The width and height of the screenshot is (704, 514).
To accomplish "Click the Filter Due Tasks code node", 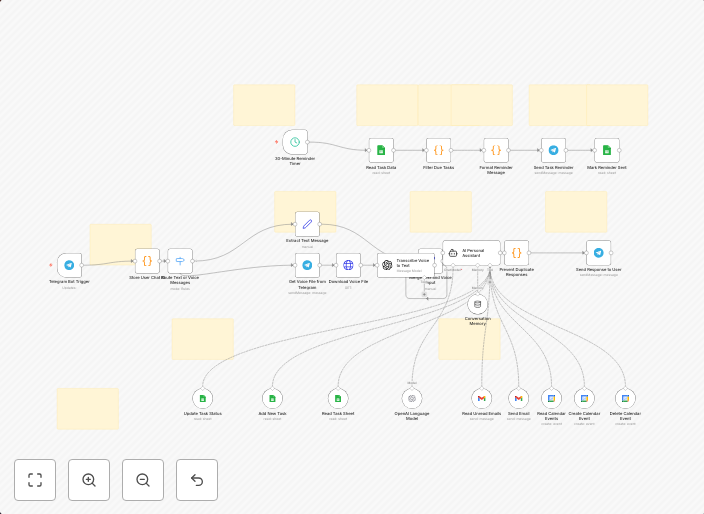I will point(438,151).
